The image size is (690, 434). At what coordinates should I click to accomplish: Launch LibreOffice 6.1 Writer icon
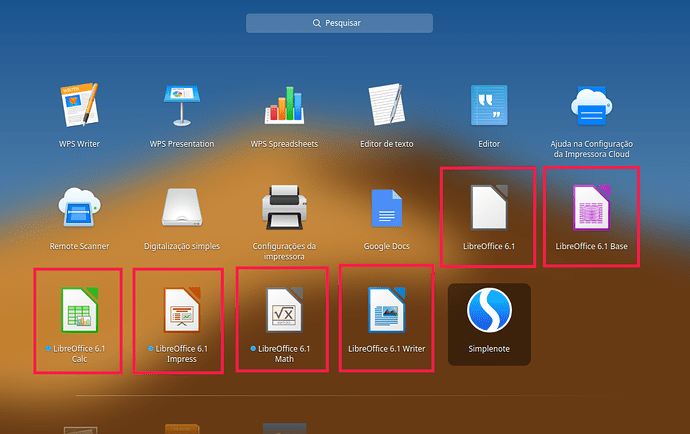click(386, 309)
